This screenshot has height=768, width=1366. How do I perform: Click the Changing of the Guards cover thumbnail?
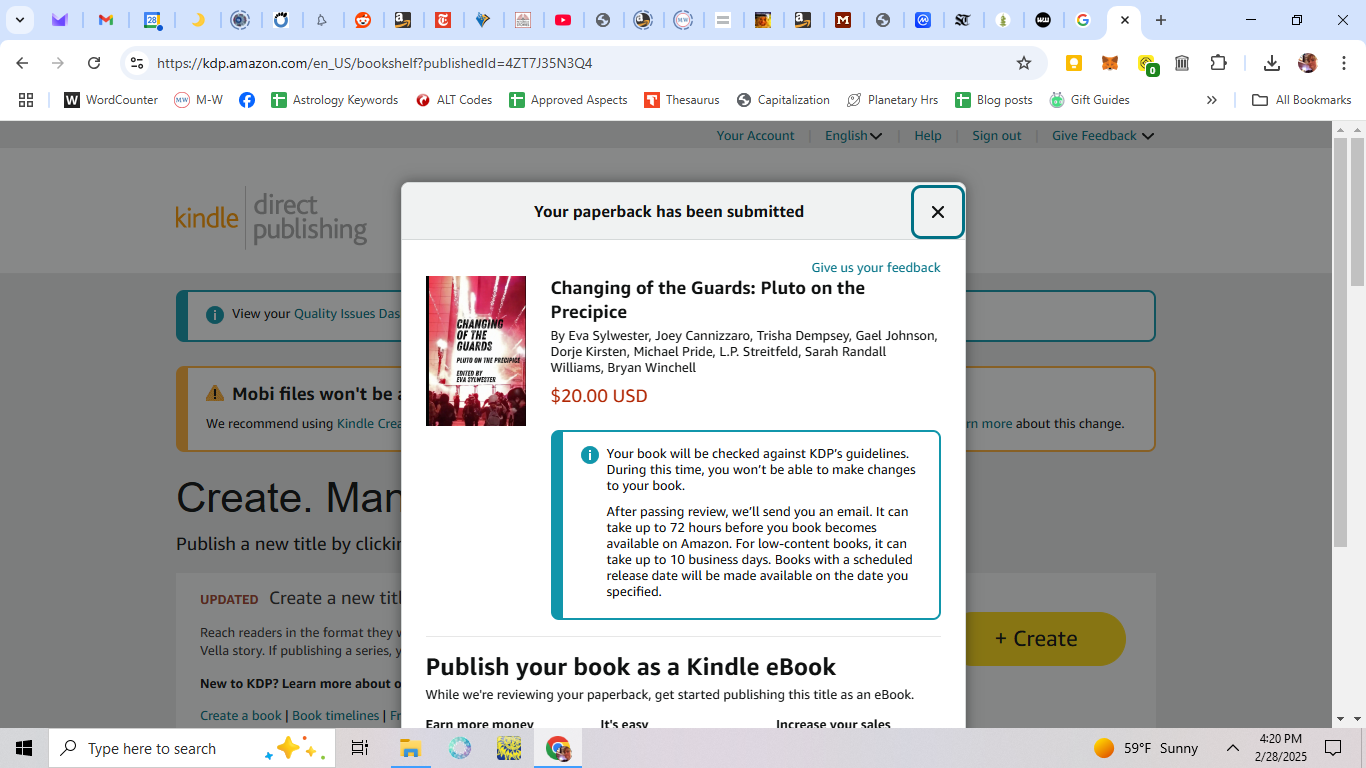[x=475, y=351]
